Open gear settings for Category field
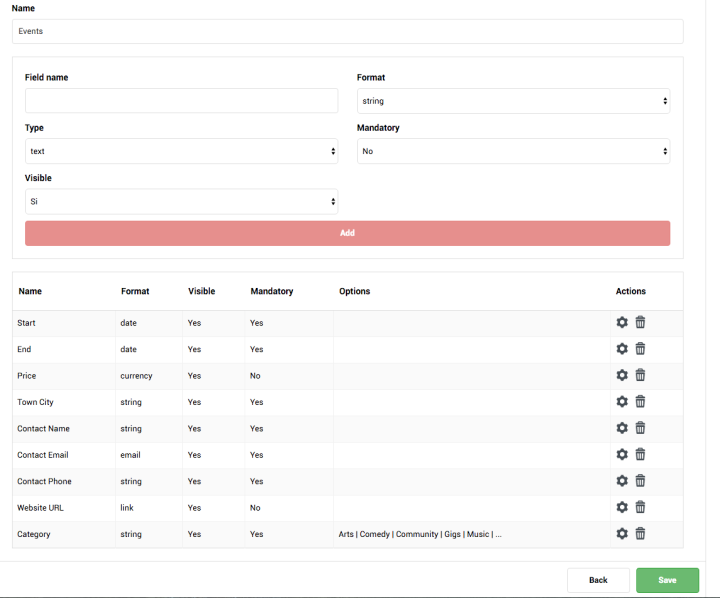This screenshot has height=598, width=720. click(x=622, y=534)
